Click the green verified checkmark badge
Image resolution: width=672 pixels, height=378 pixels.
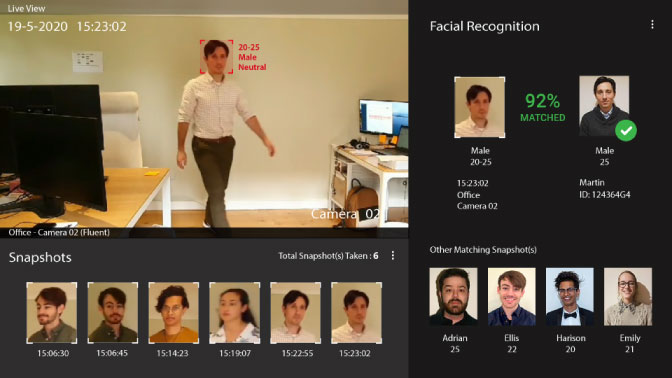(x=626, y=130)
